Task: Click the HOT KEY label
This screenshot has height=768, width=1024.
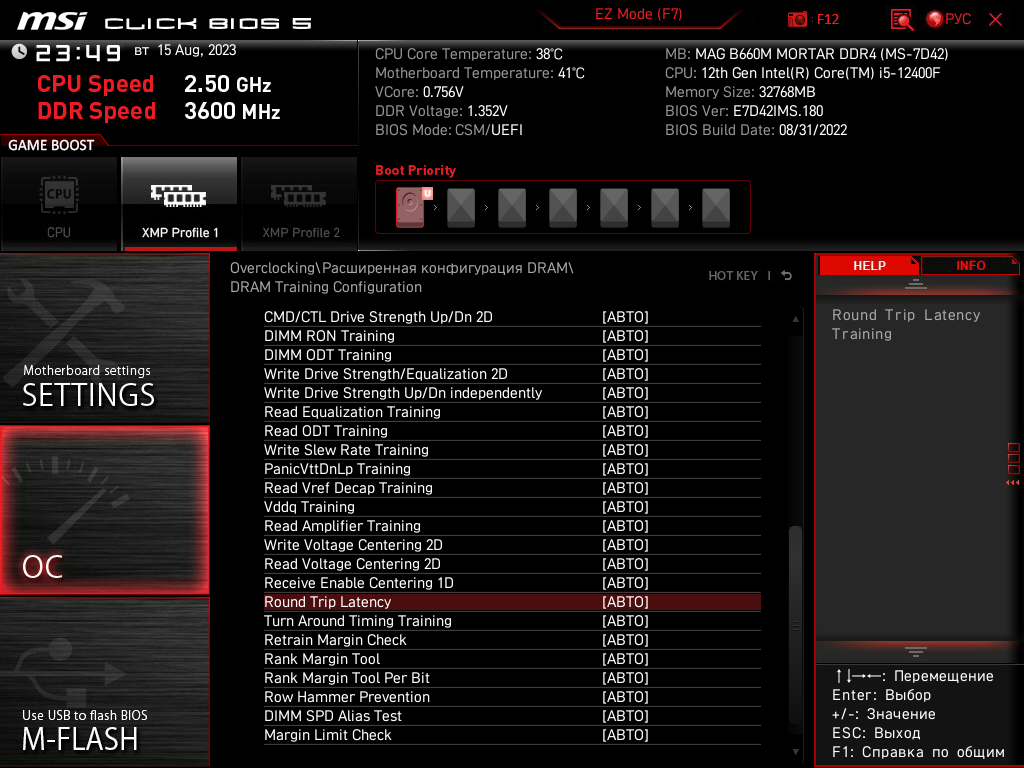Action: 733,276
